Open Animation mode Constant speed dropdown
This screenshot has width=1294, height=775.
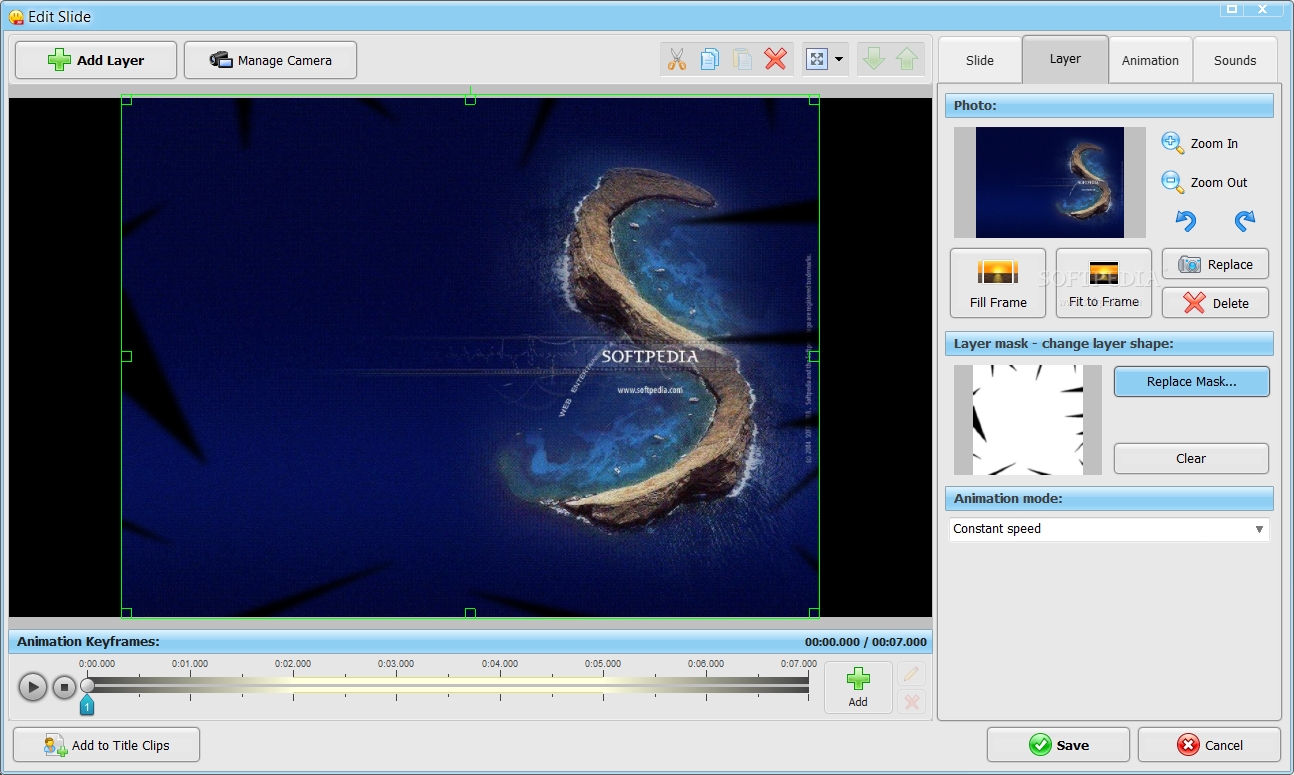point(1109,529)
